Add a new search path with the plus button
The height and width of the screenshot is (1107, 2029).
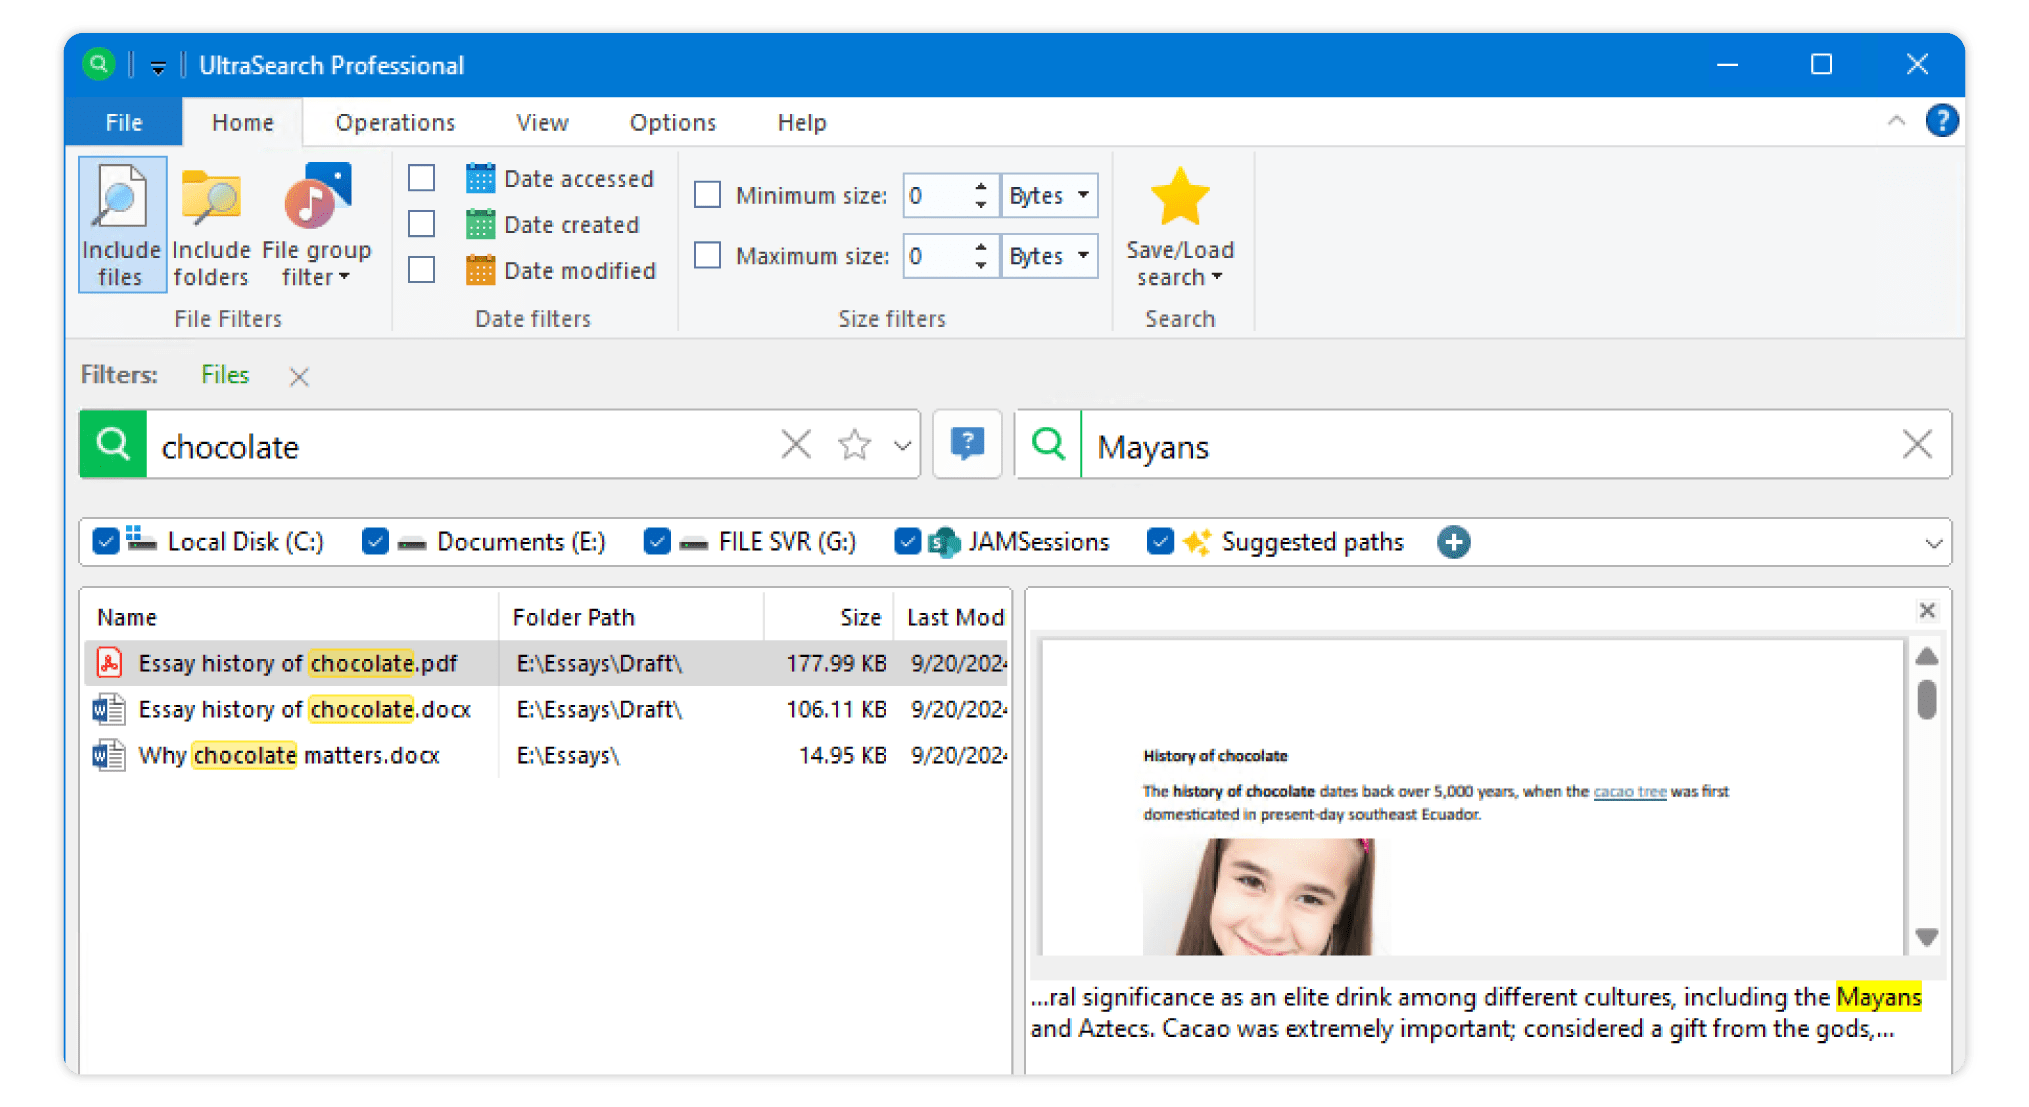1453,541
